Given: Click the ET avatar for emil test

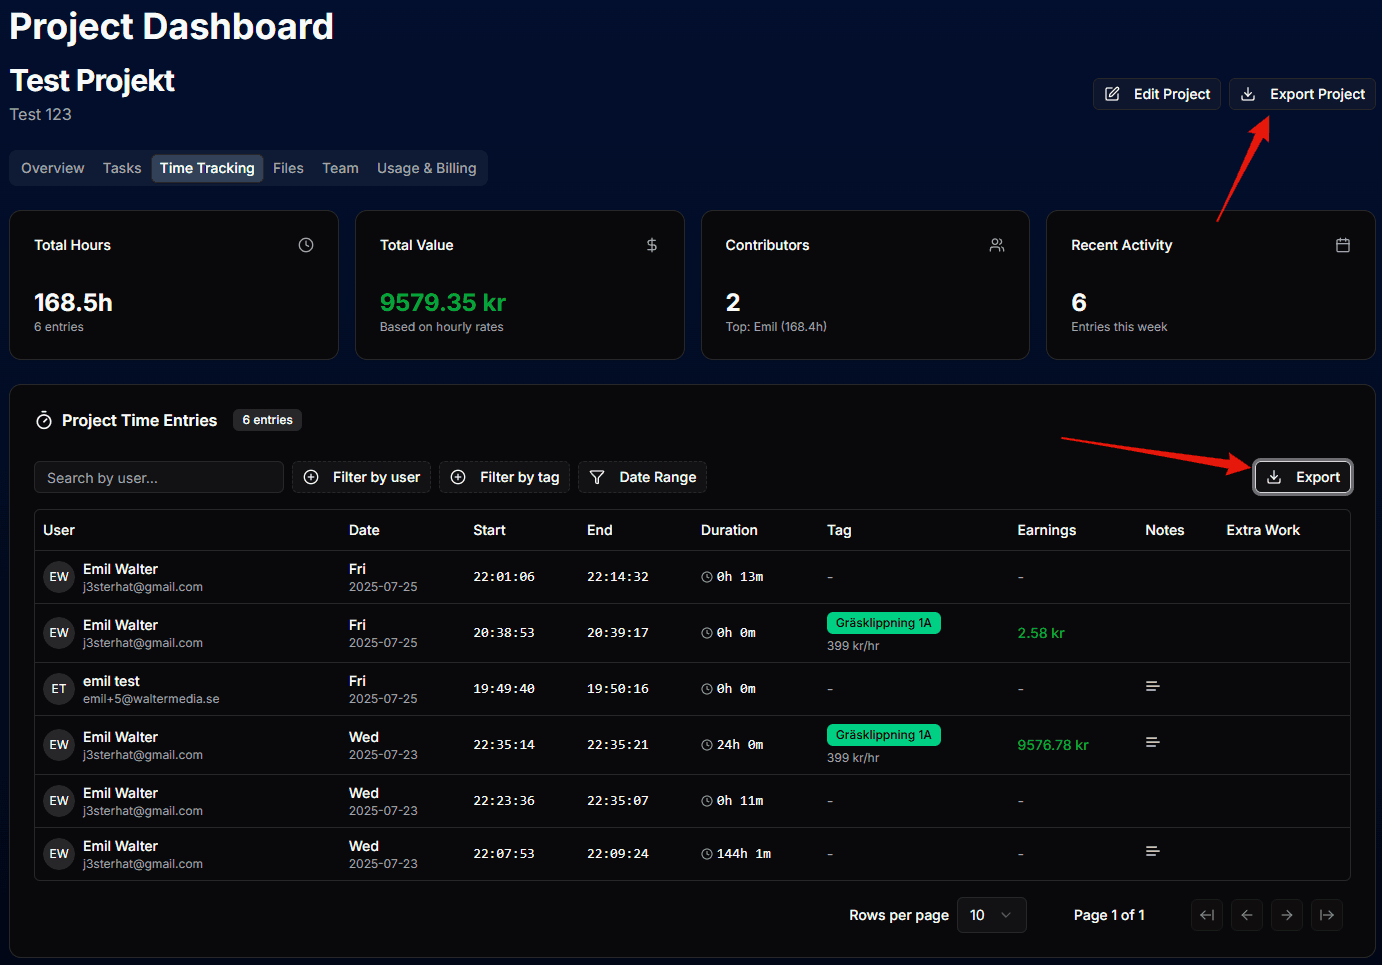Looking at the screenshot, I should click(59, 689).
